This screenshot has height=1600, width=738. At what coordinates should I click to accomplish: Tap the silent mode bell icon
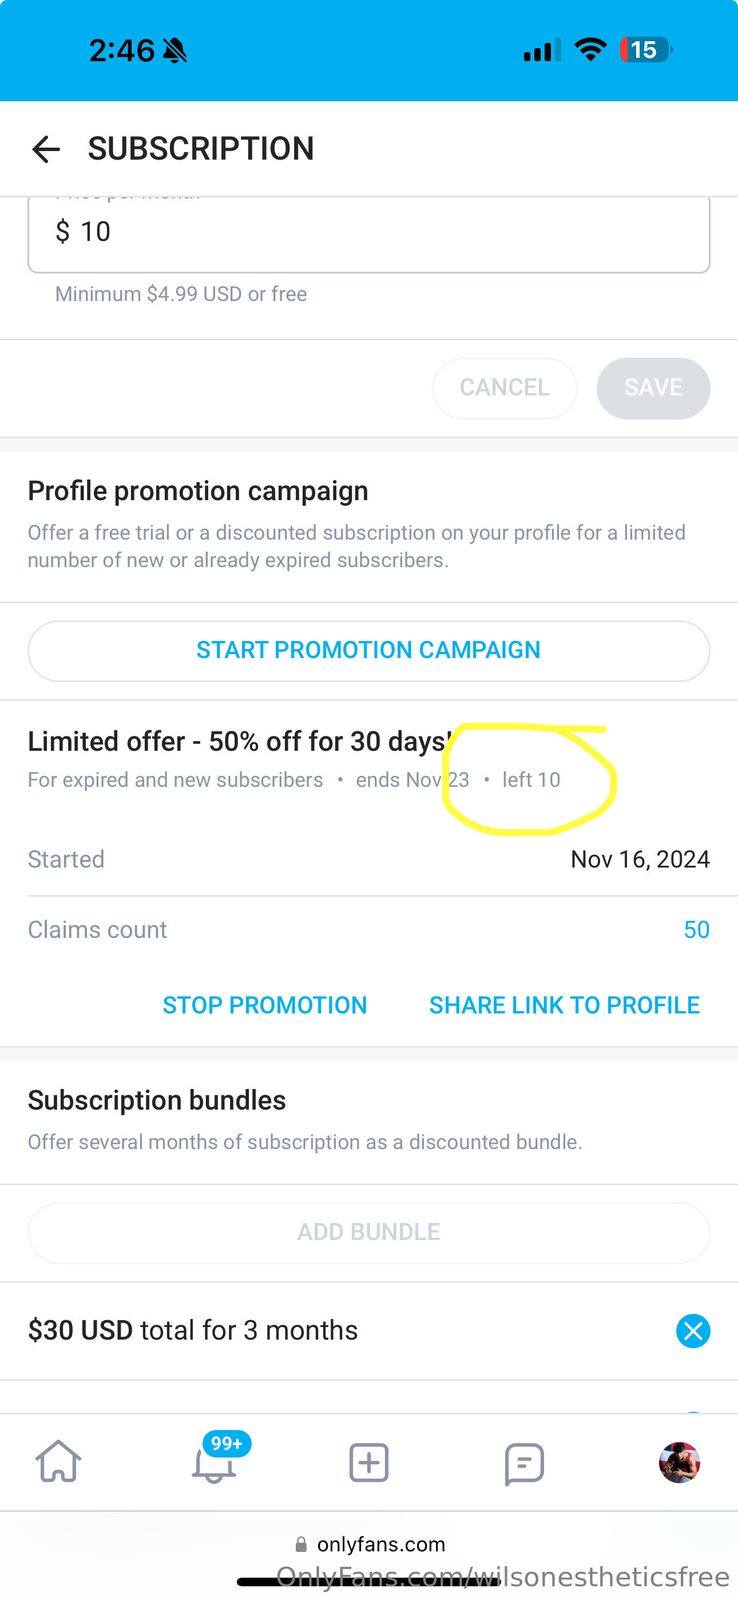pos(175,50)
